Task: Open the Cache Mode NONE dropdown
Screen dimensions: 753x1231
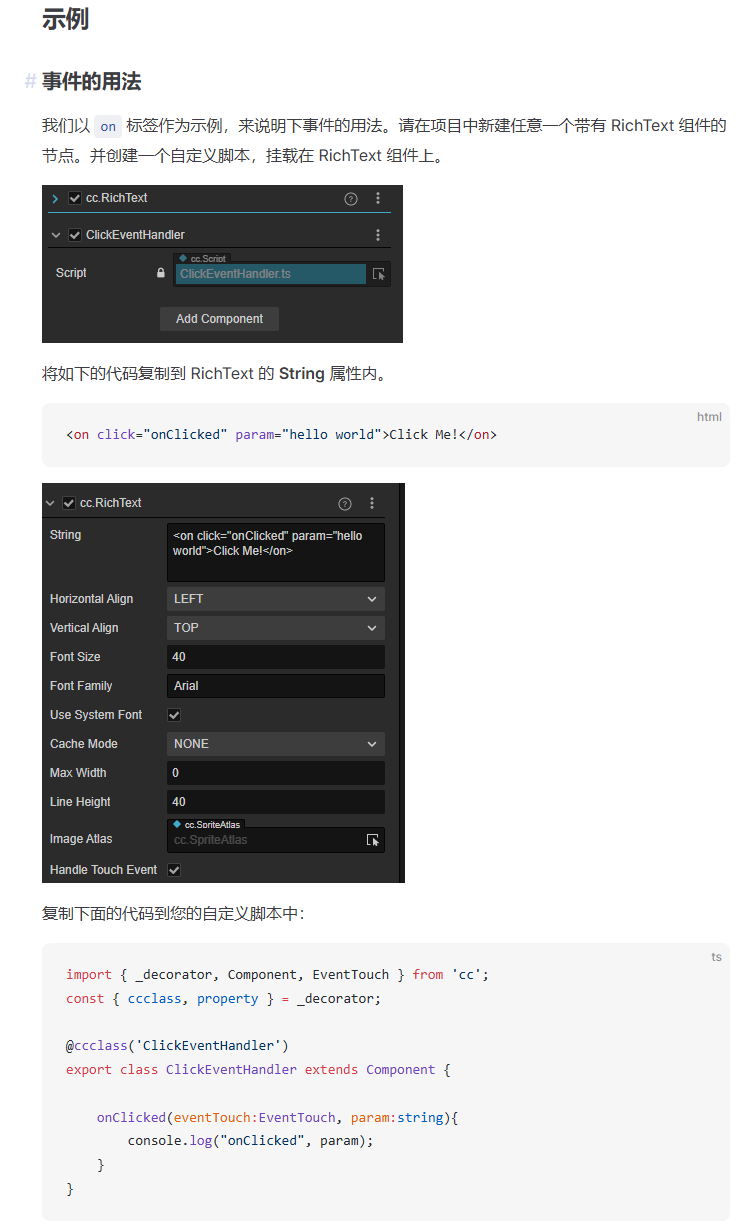Action: point(276,744)
